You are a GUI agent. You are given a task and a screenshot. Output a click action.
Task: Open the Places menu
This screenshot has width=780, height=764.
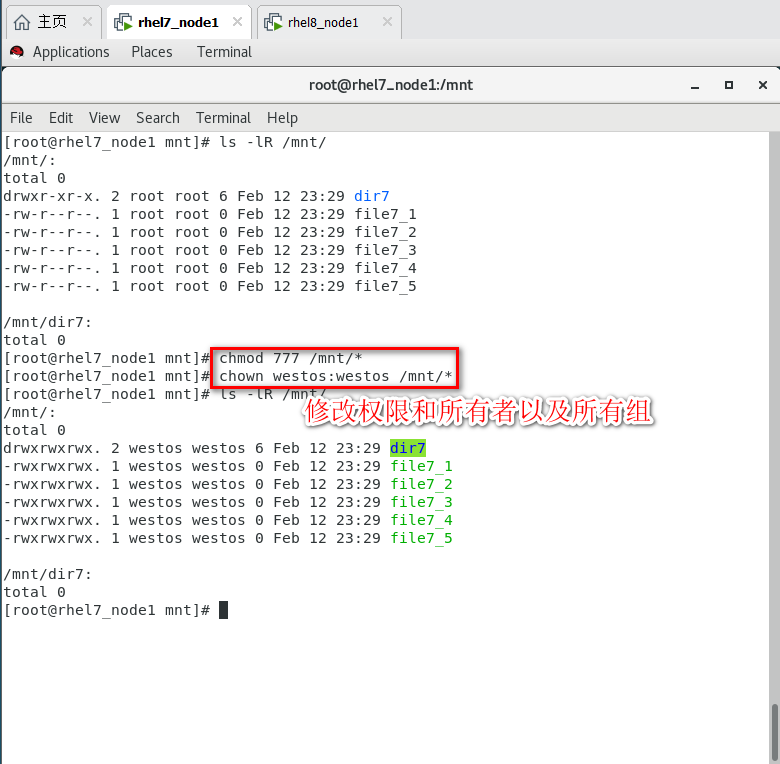152,52
